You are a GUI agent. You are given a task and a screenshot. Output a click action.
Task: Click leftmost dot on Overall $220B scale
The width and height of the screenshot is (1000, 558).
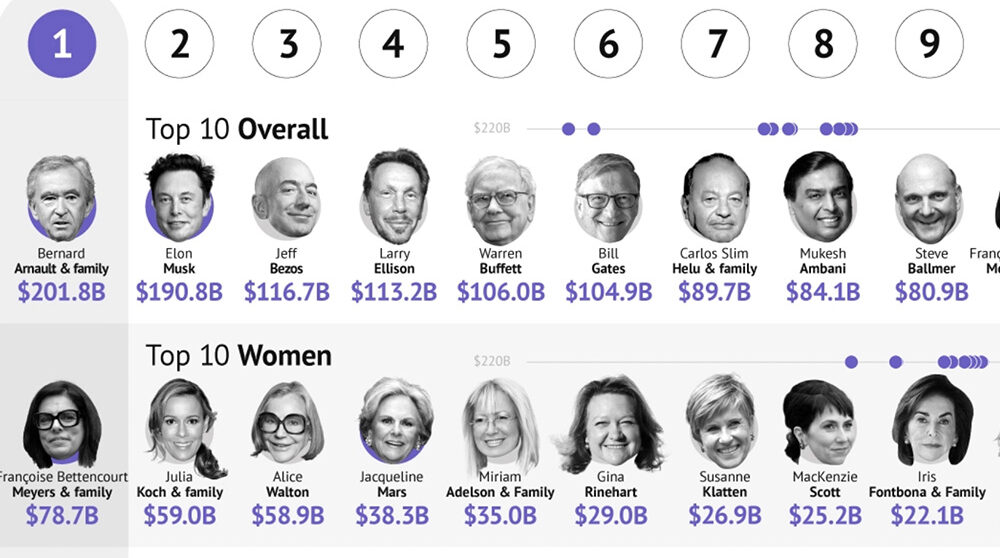tap(568, 129)
